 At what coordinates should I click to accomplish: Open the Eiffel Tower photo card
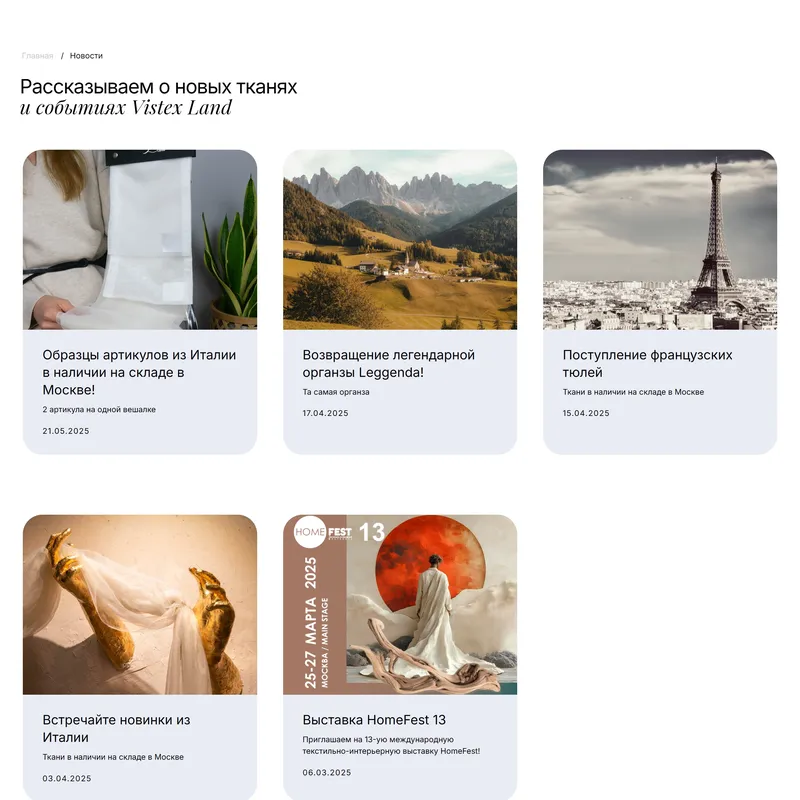(x=660, y=239)
